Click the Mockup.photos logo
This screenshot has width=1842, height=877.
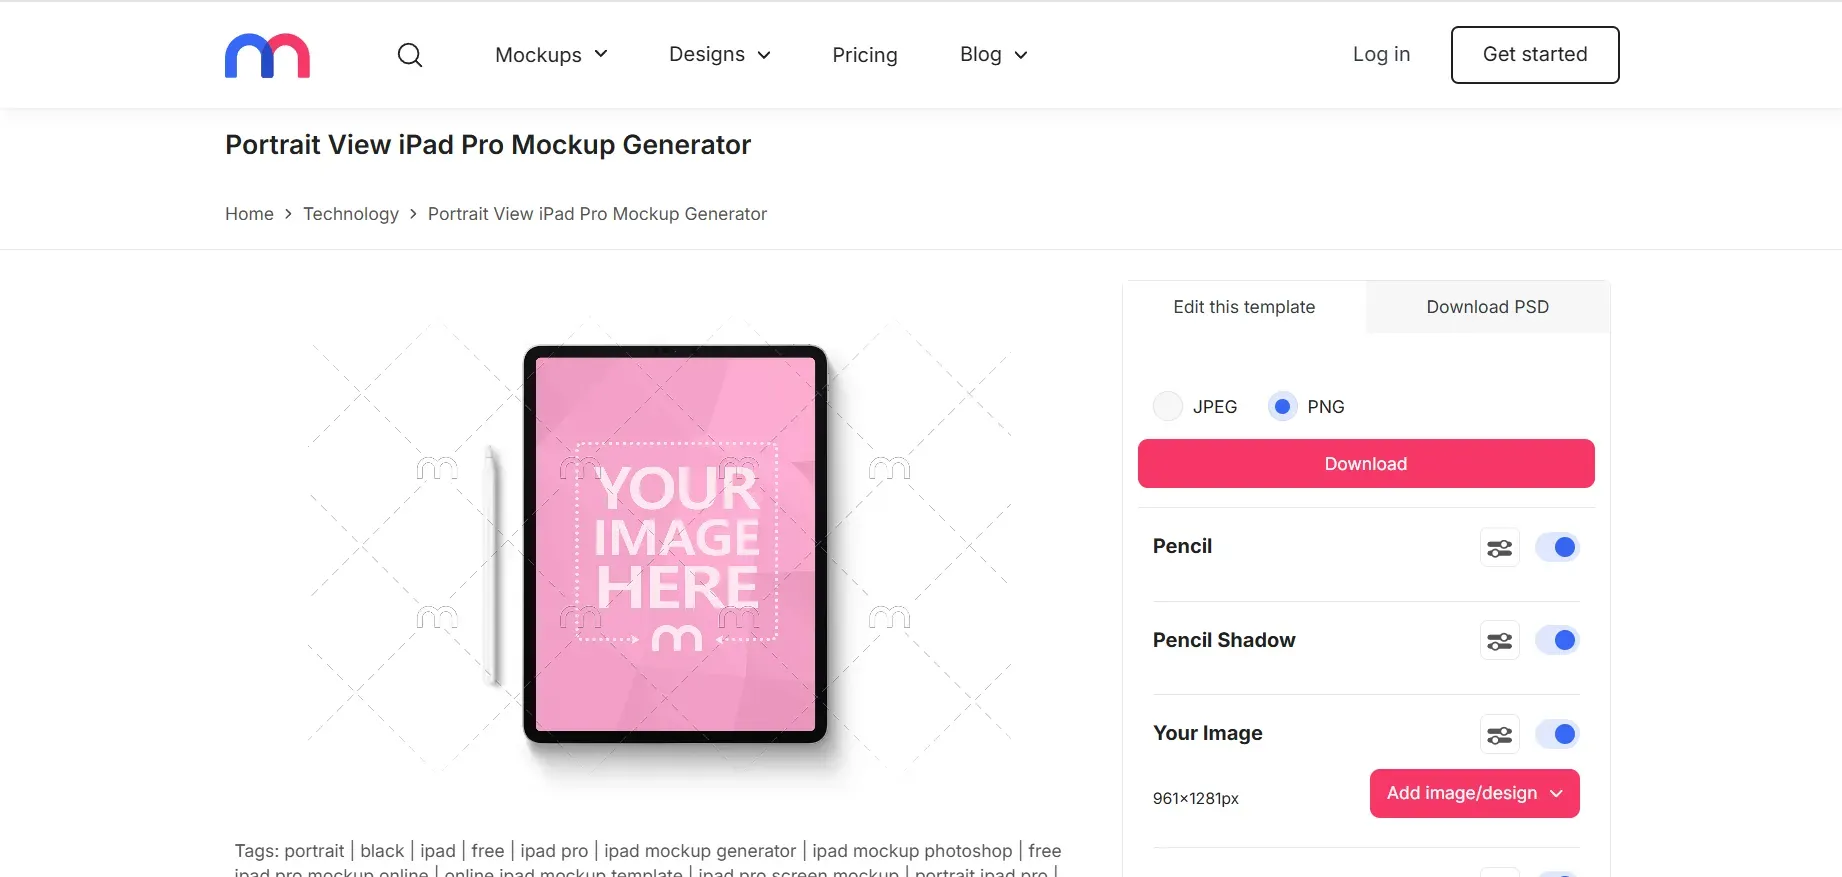(x=266, y=55)
